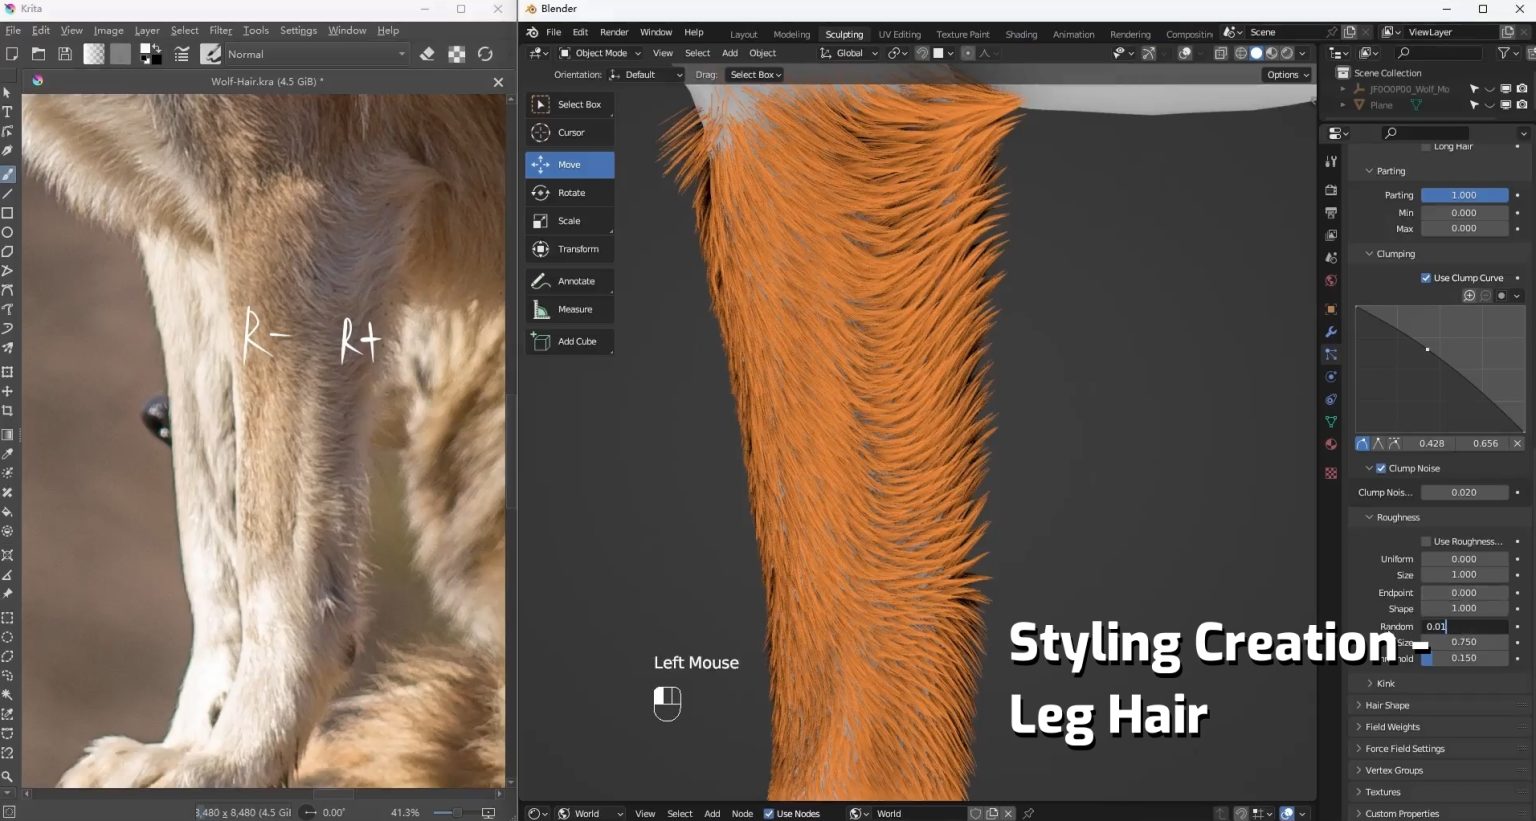Expand the Hair Shape section
Image resolution: width=1536 pixels, height=821 pixels.
coord(1386,705)
